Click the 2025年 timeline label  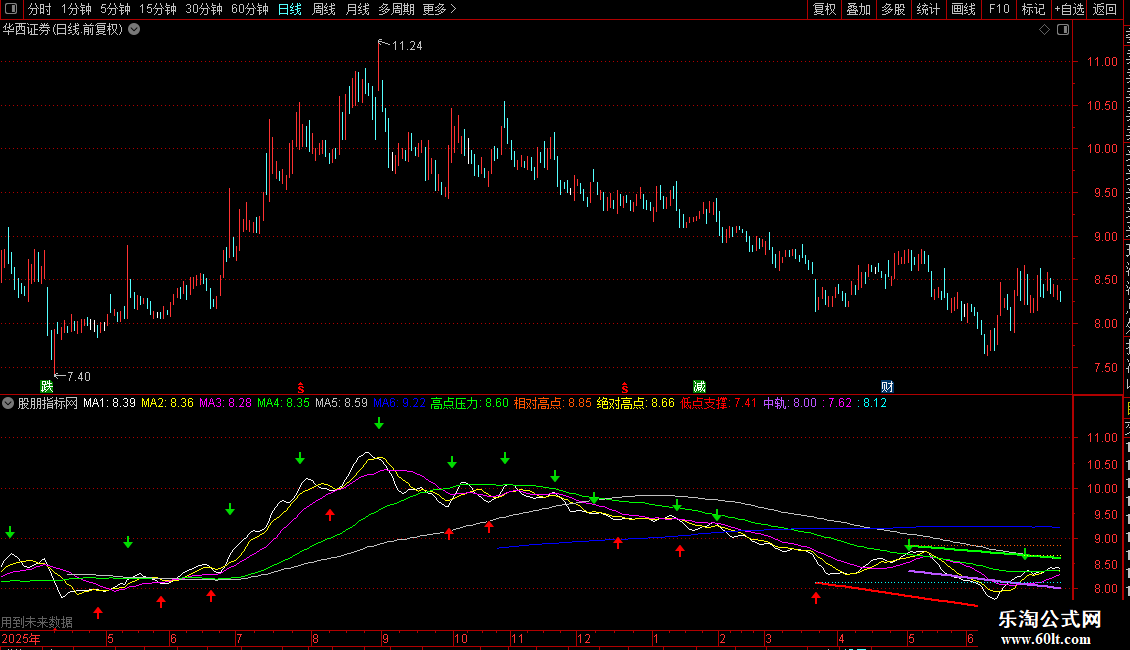tap(21, 638)
